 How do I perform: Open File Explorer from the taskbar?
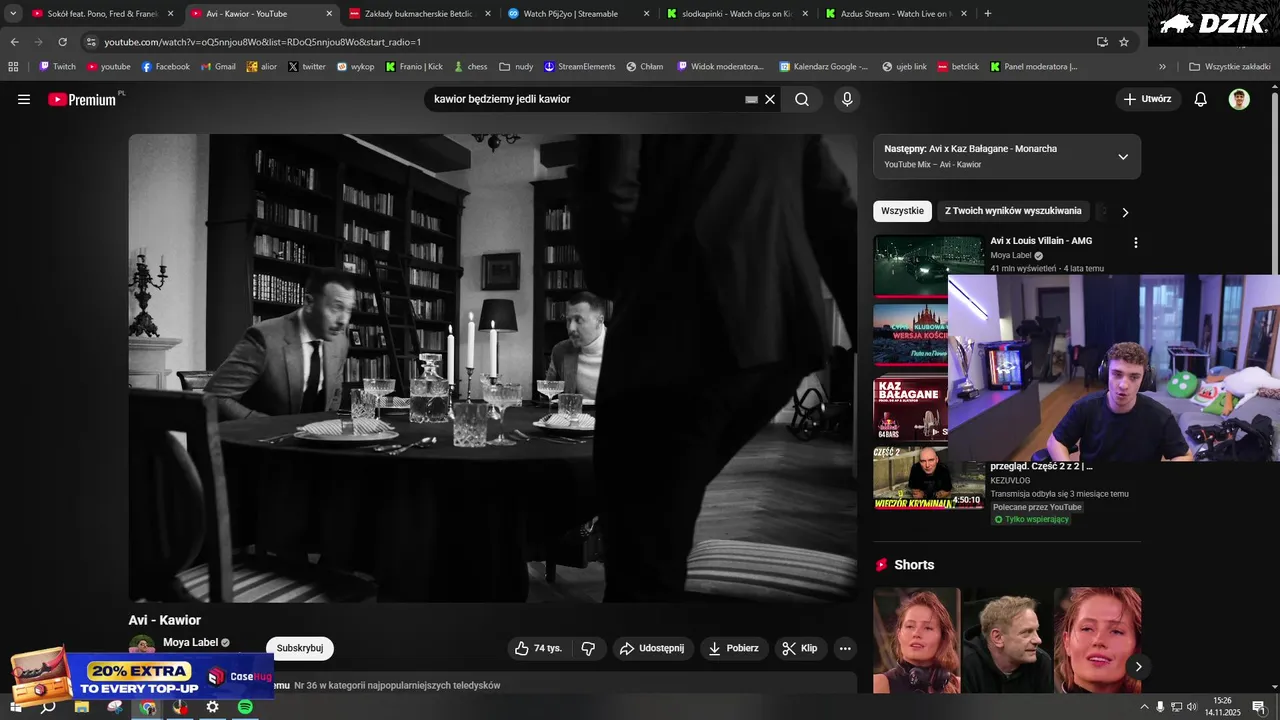tap(82, 707)
